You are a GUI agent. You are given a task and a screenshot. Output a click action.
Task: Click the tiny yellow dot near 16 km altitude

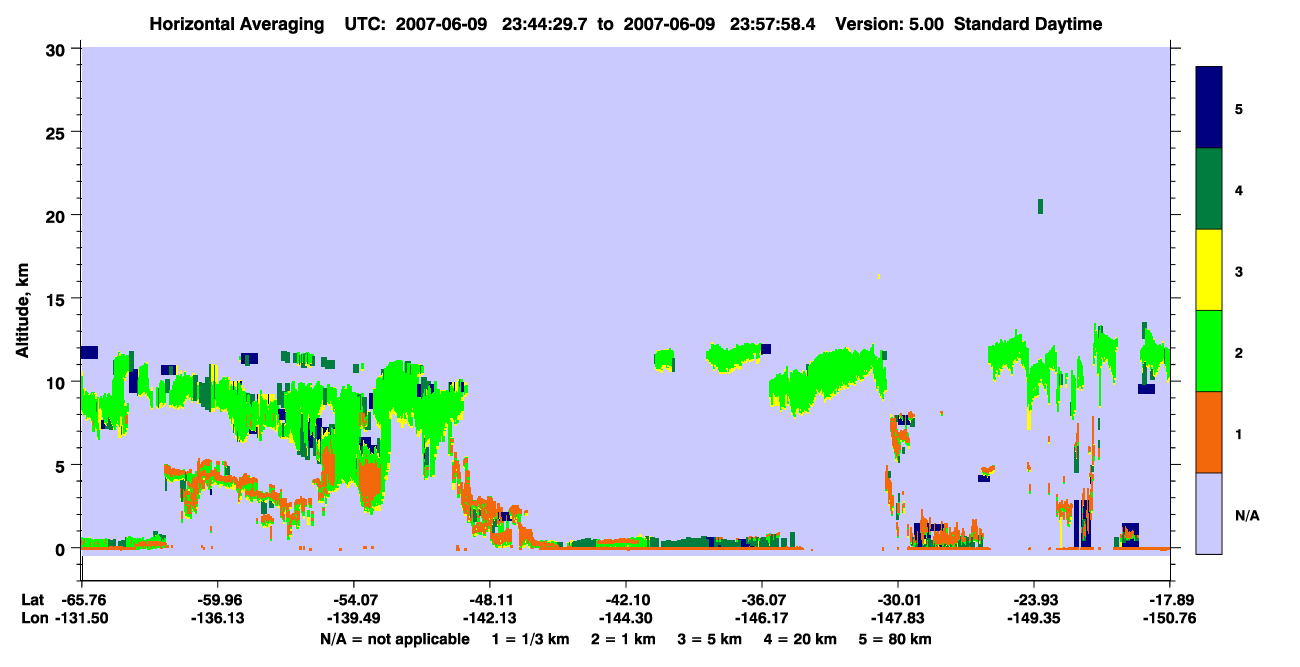(878, 276)
